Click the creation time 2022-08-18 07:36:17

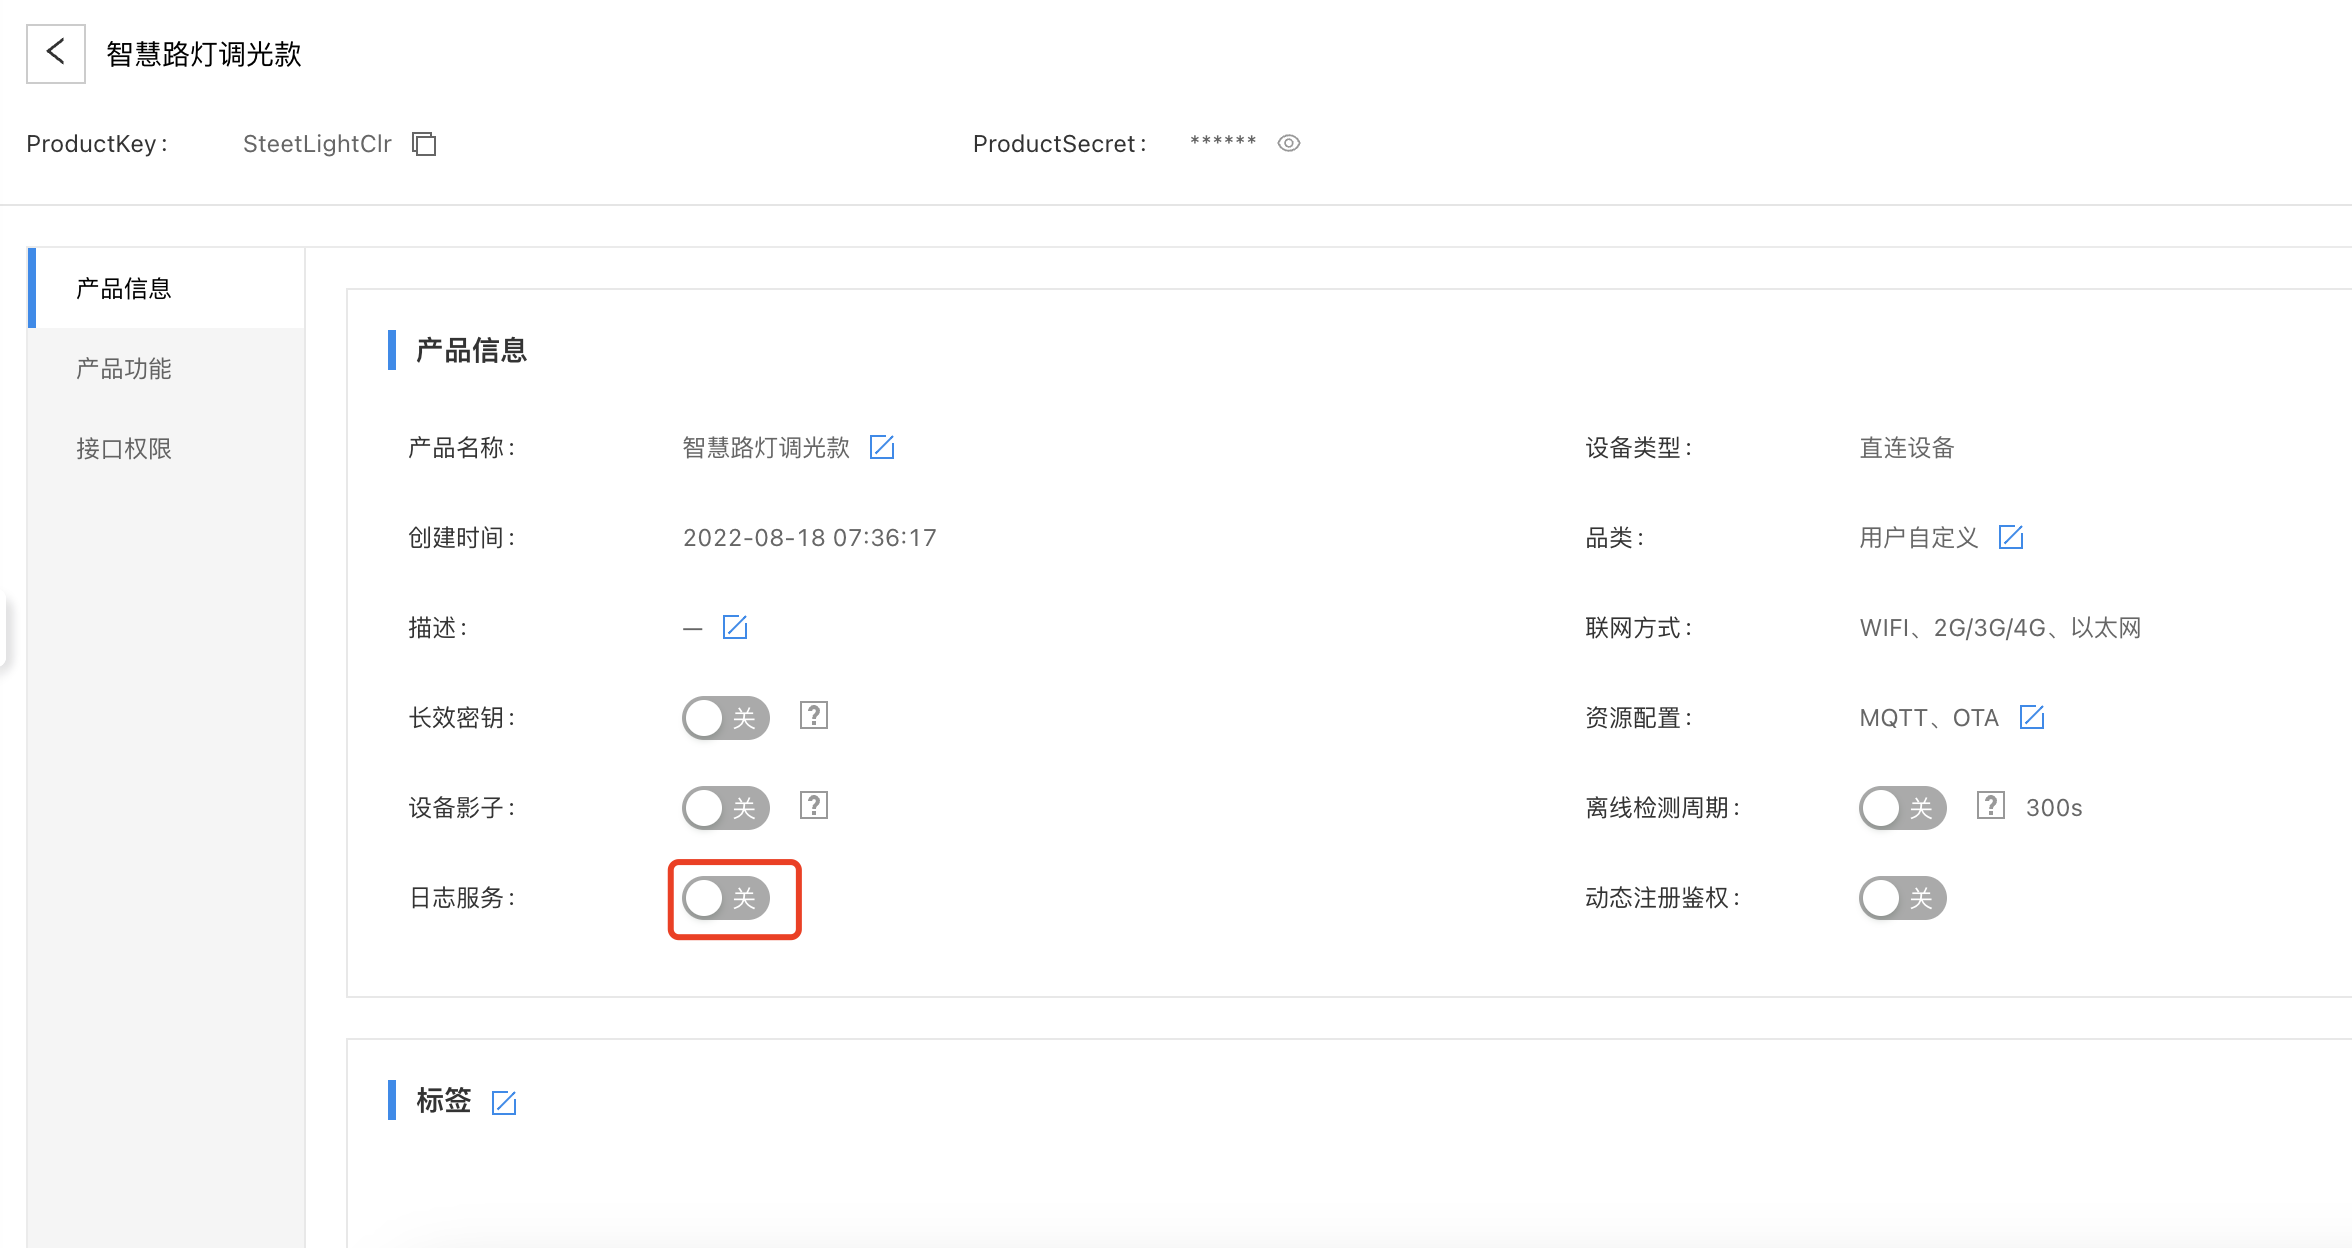(810, 538)
